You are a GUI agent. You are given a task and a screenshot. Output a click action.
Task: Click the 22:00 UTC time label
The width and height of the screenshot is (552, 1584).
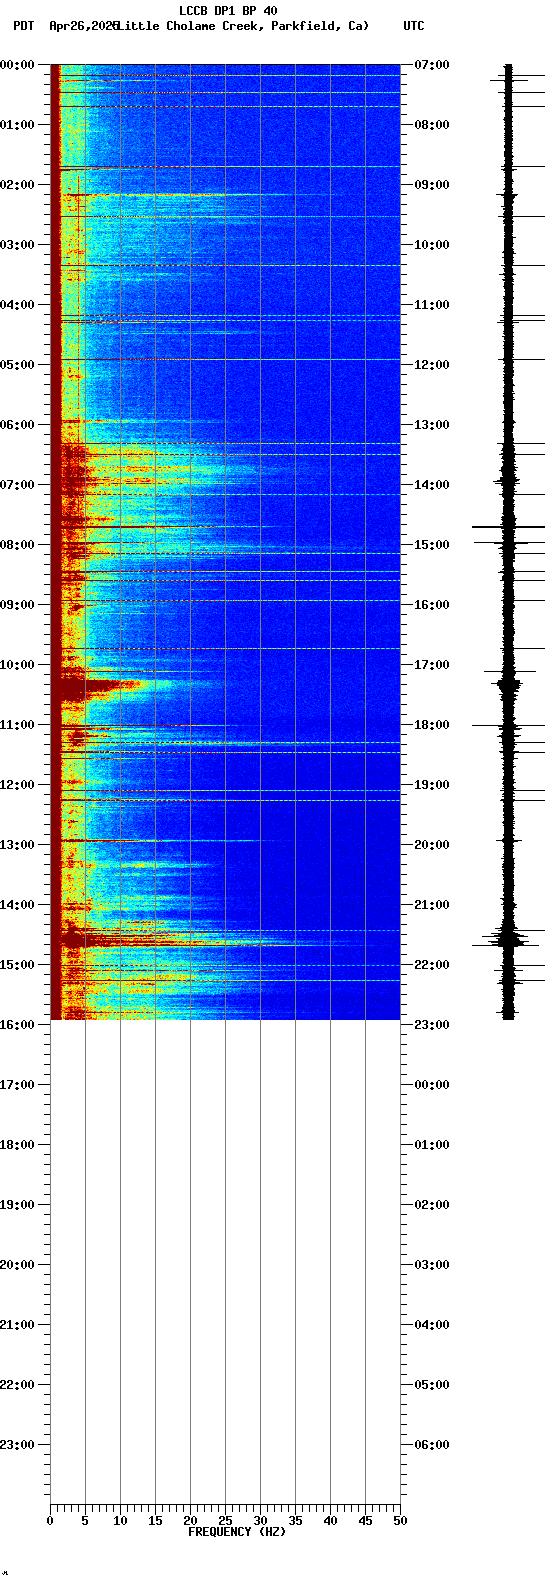click(x=431, y=965)
